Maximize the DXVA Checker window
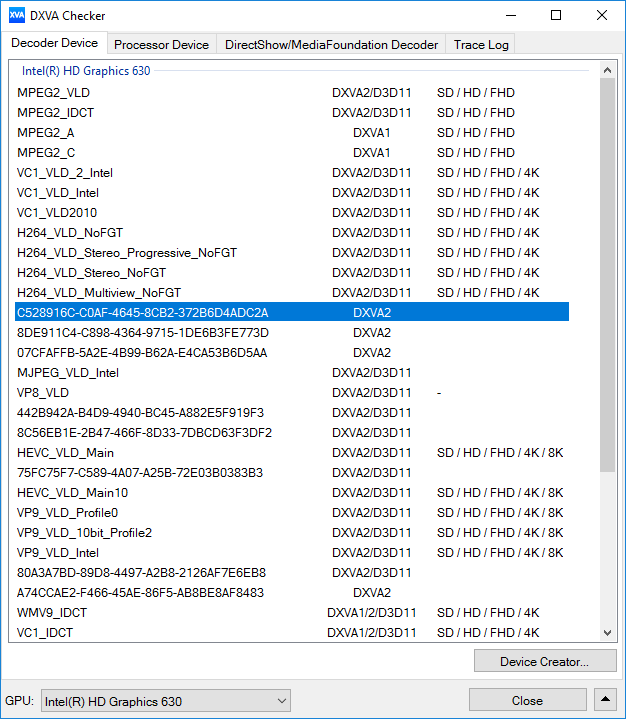The width and height of the screenshot is (626, 719). [556, 16]
